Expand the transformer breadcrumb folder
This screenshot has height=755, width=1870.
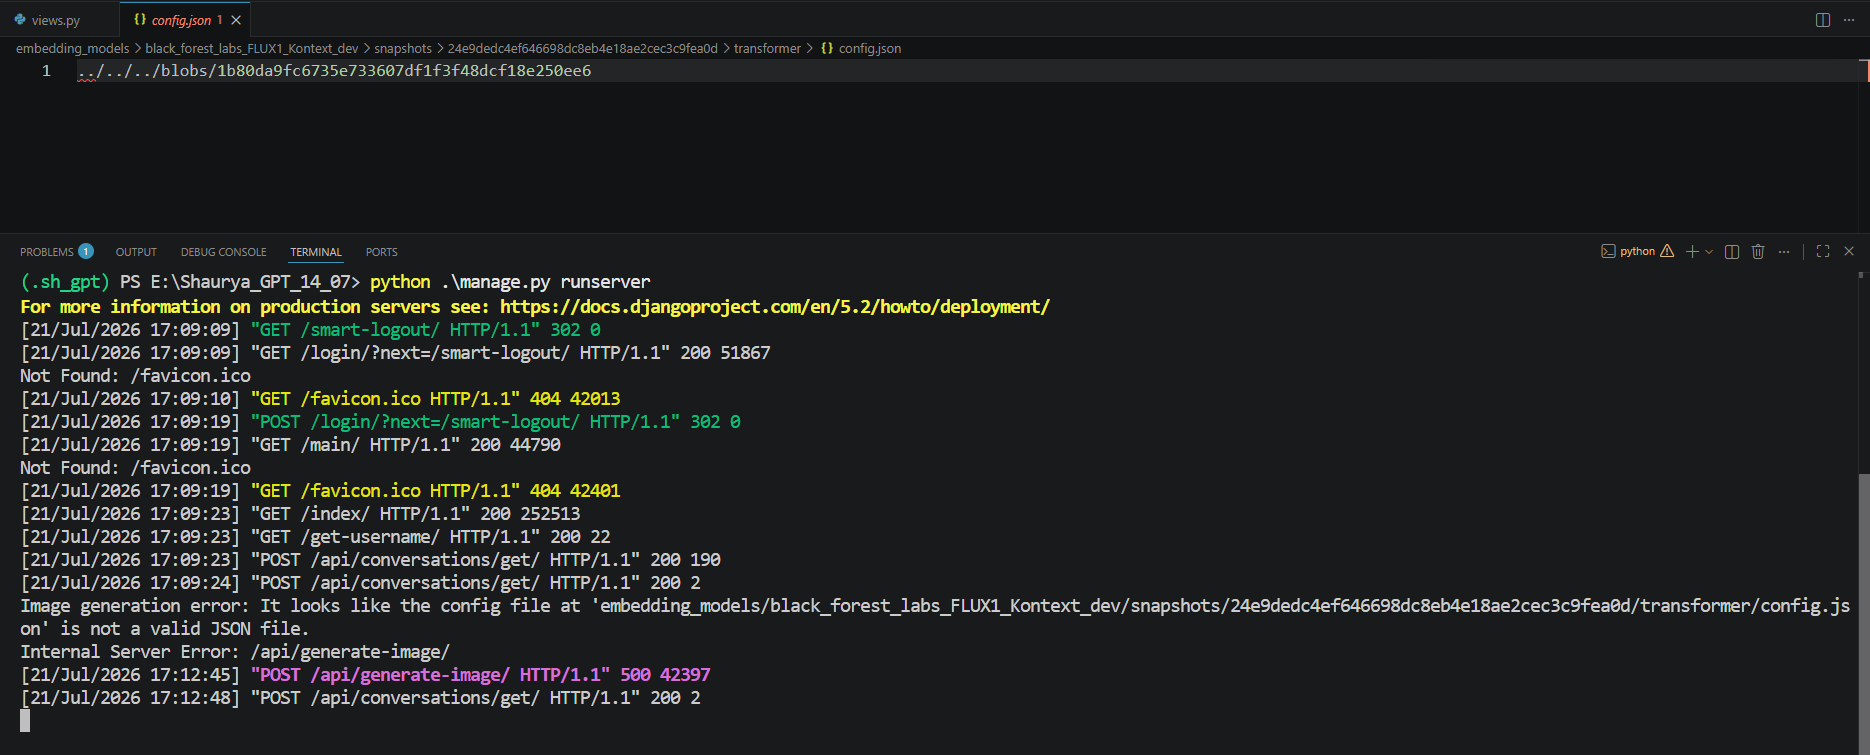767,48
